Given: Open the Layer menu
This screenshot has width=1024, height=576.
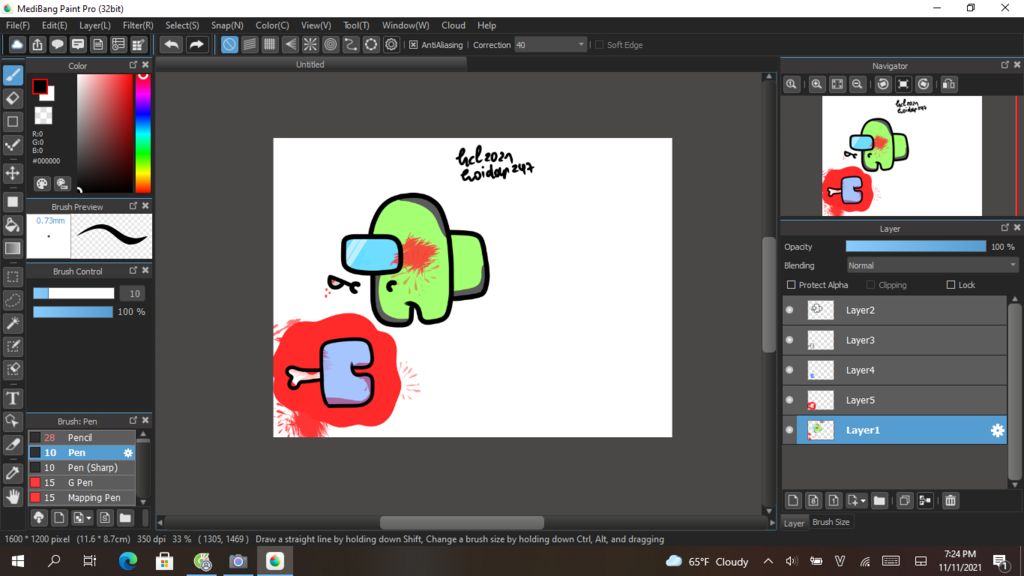Looking at the screenshot, I should [x=95, y=25].
